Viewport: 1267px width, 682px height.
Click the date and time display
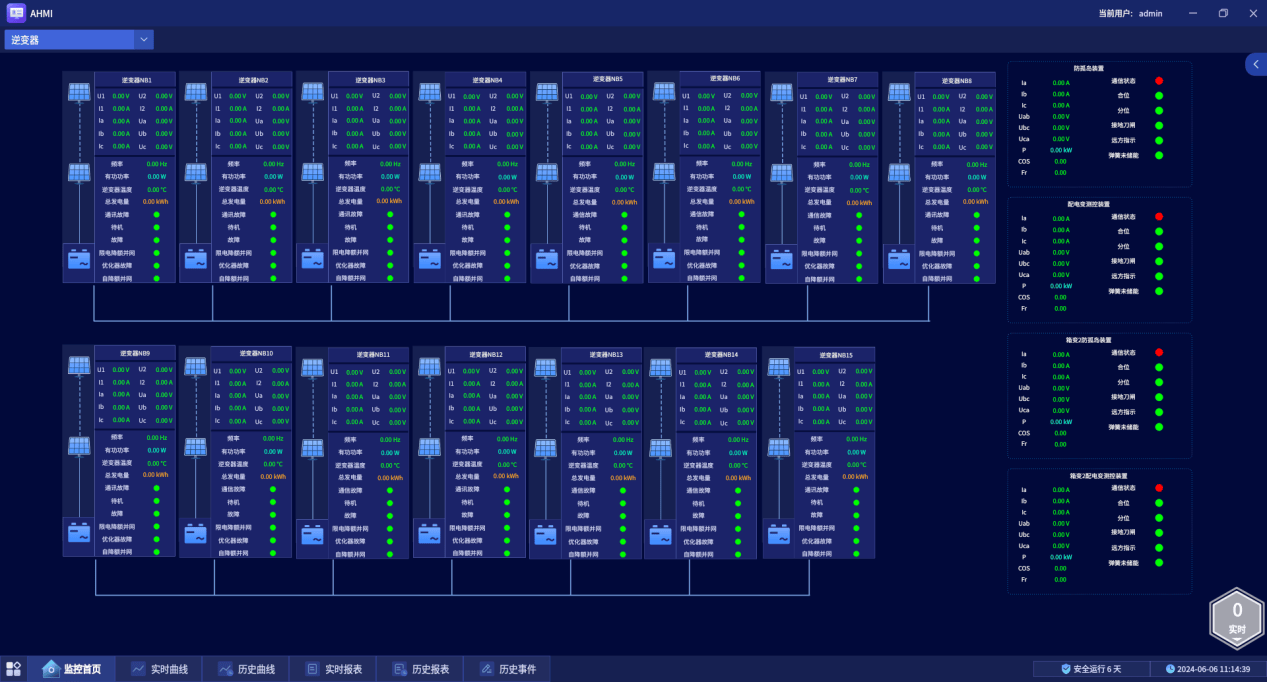pos(1207,669)
